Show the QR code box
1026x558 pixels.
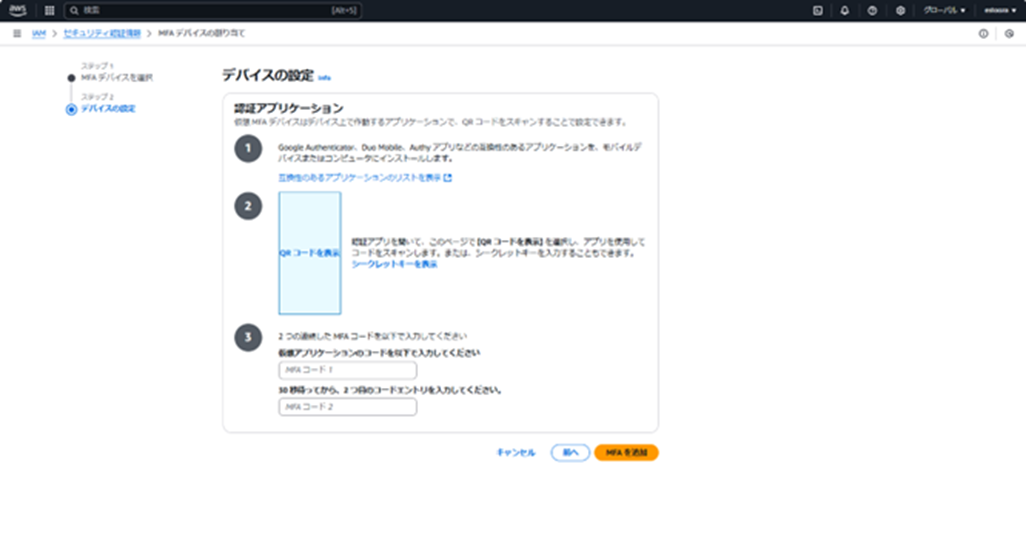click(x=310, y=253)
